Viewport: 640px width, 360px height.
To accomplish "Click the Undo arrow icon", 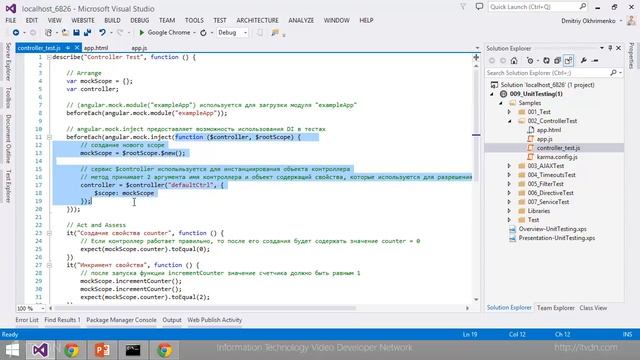I will [x=102, y=32].
